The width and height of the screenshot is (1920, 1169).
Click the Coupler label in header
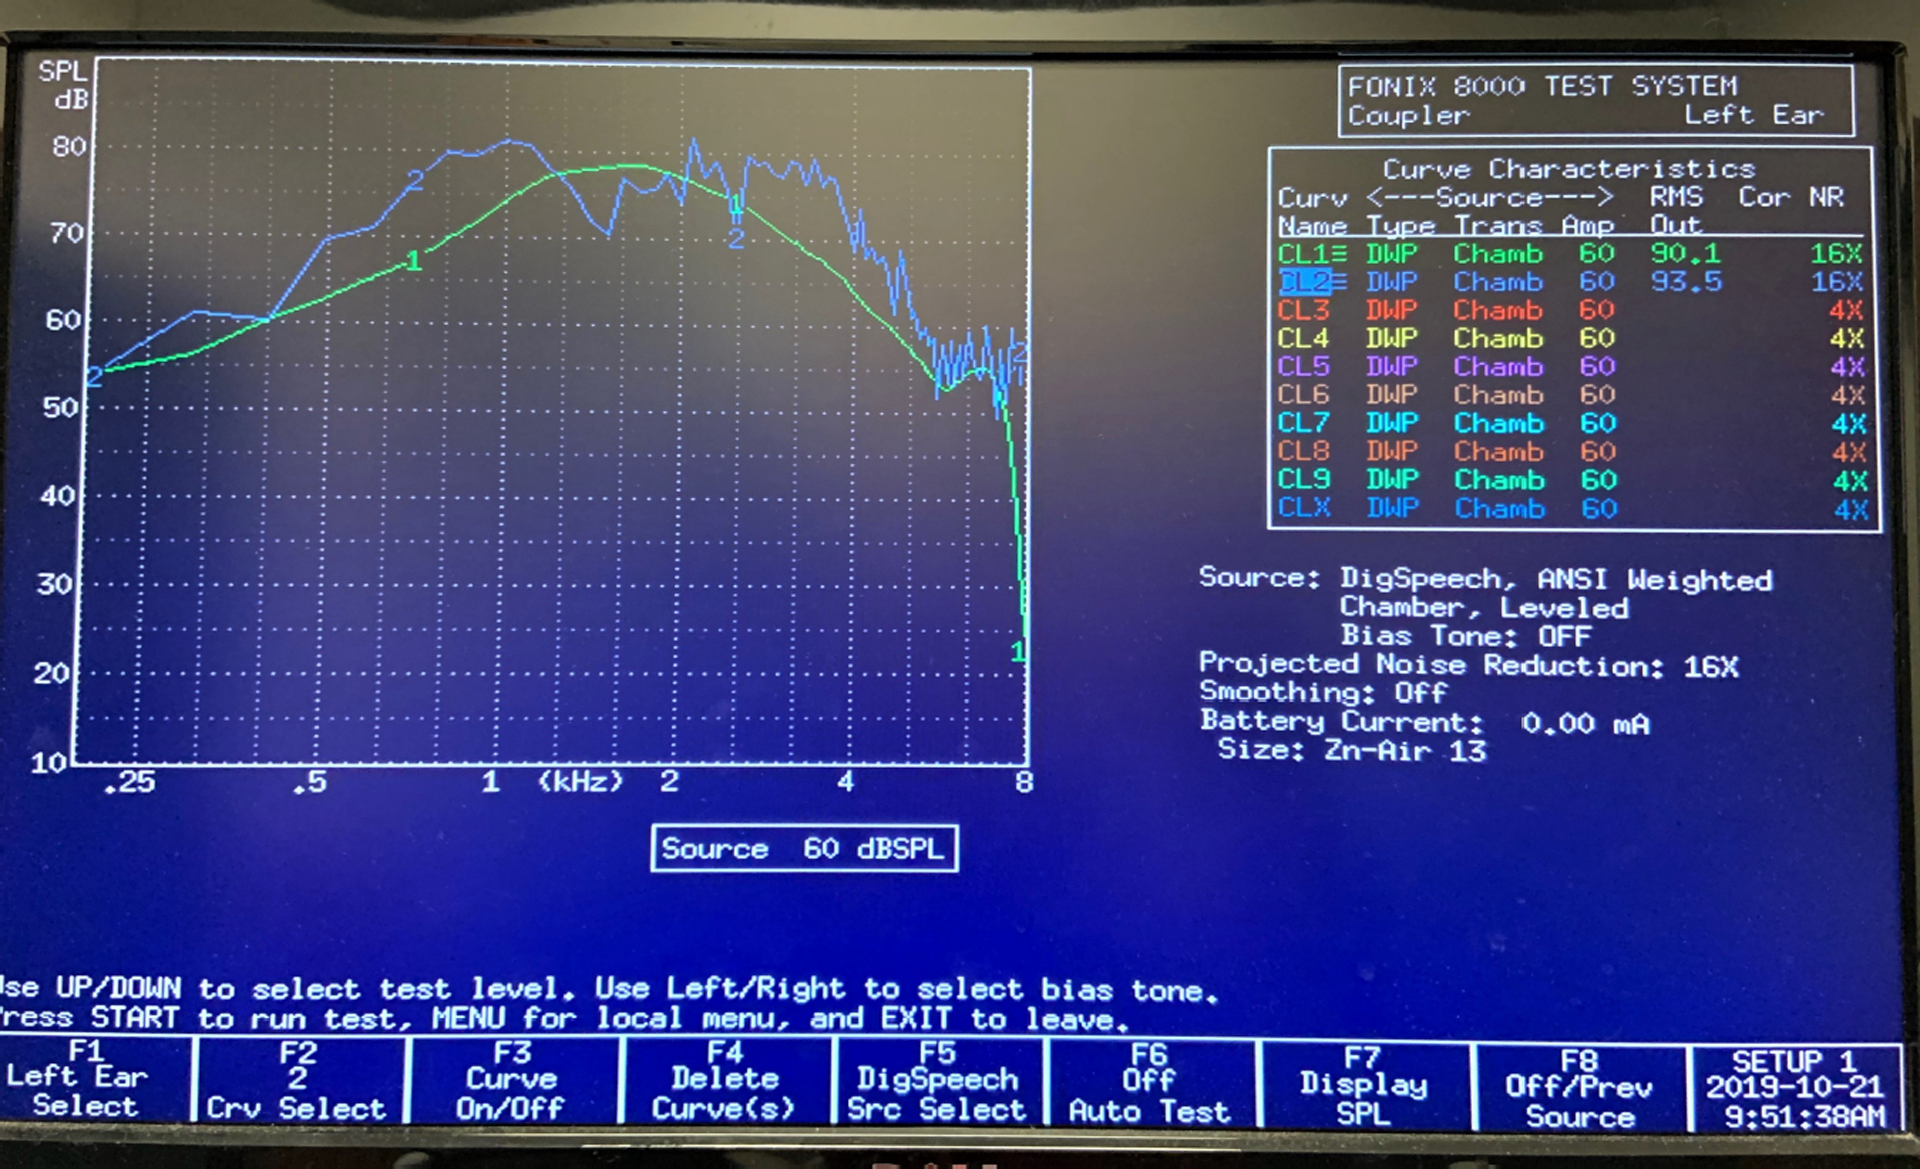1408,115
